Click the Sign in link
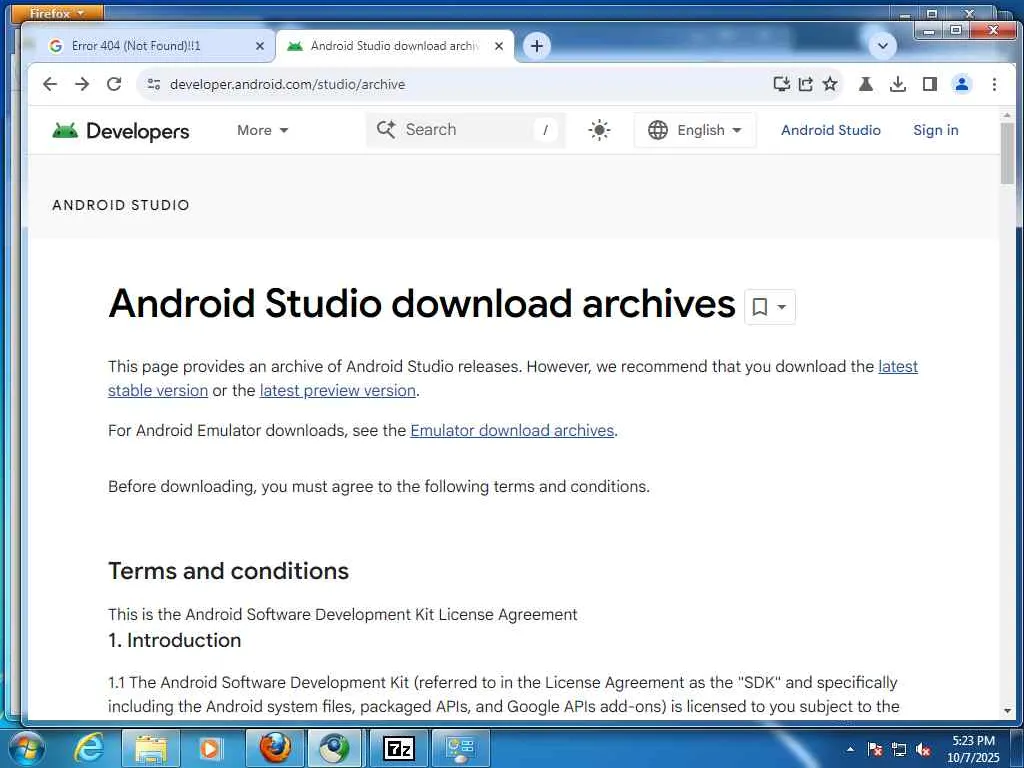The height and width of the screenshot is (768, 1024). coord(936,130)
